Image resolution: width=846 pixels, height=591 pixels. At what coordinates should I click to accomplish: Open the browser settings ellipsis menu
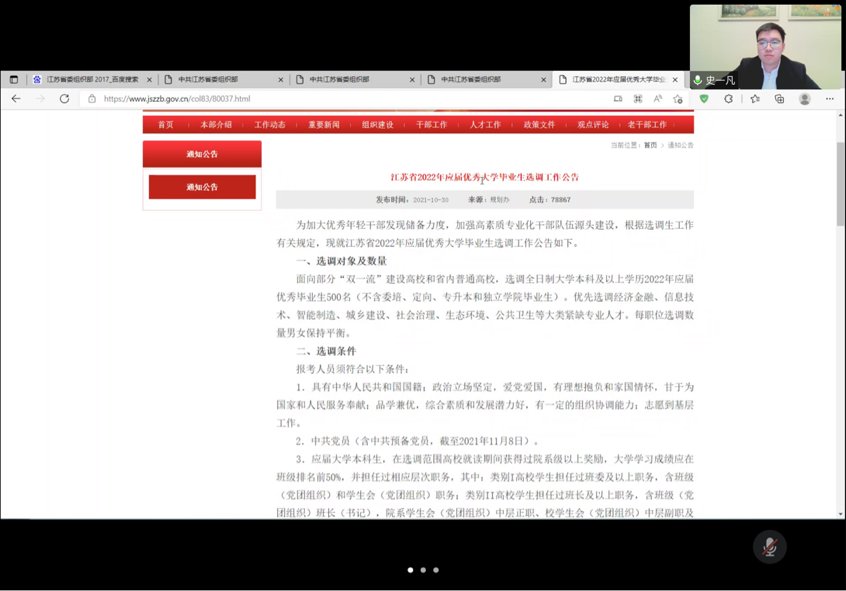[829, 99]
